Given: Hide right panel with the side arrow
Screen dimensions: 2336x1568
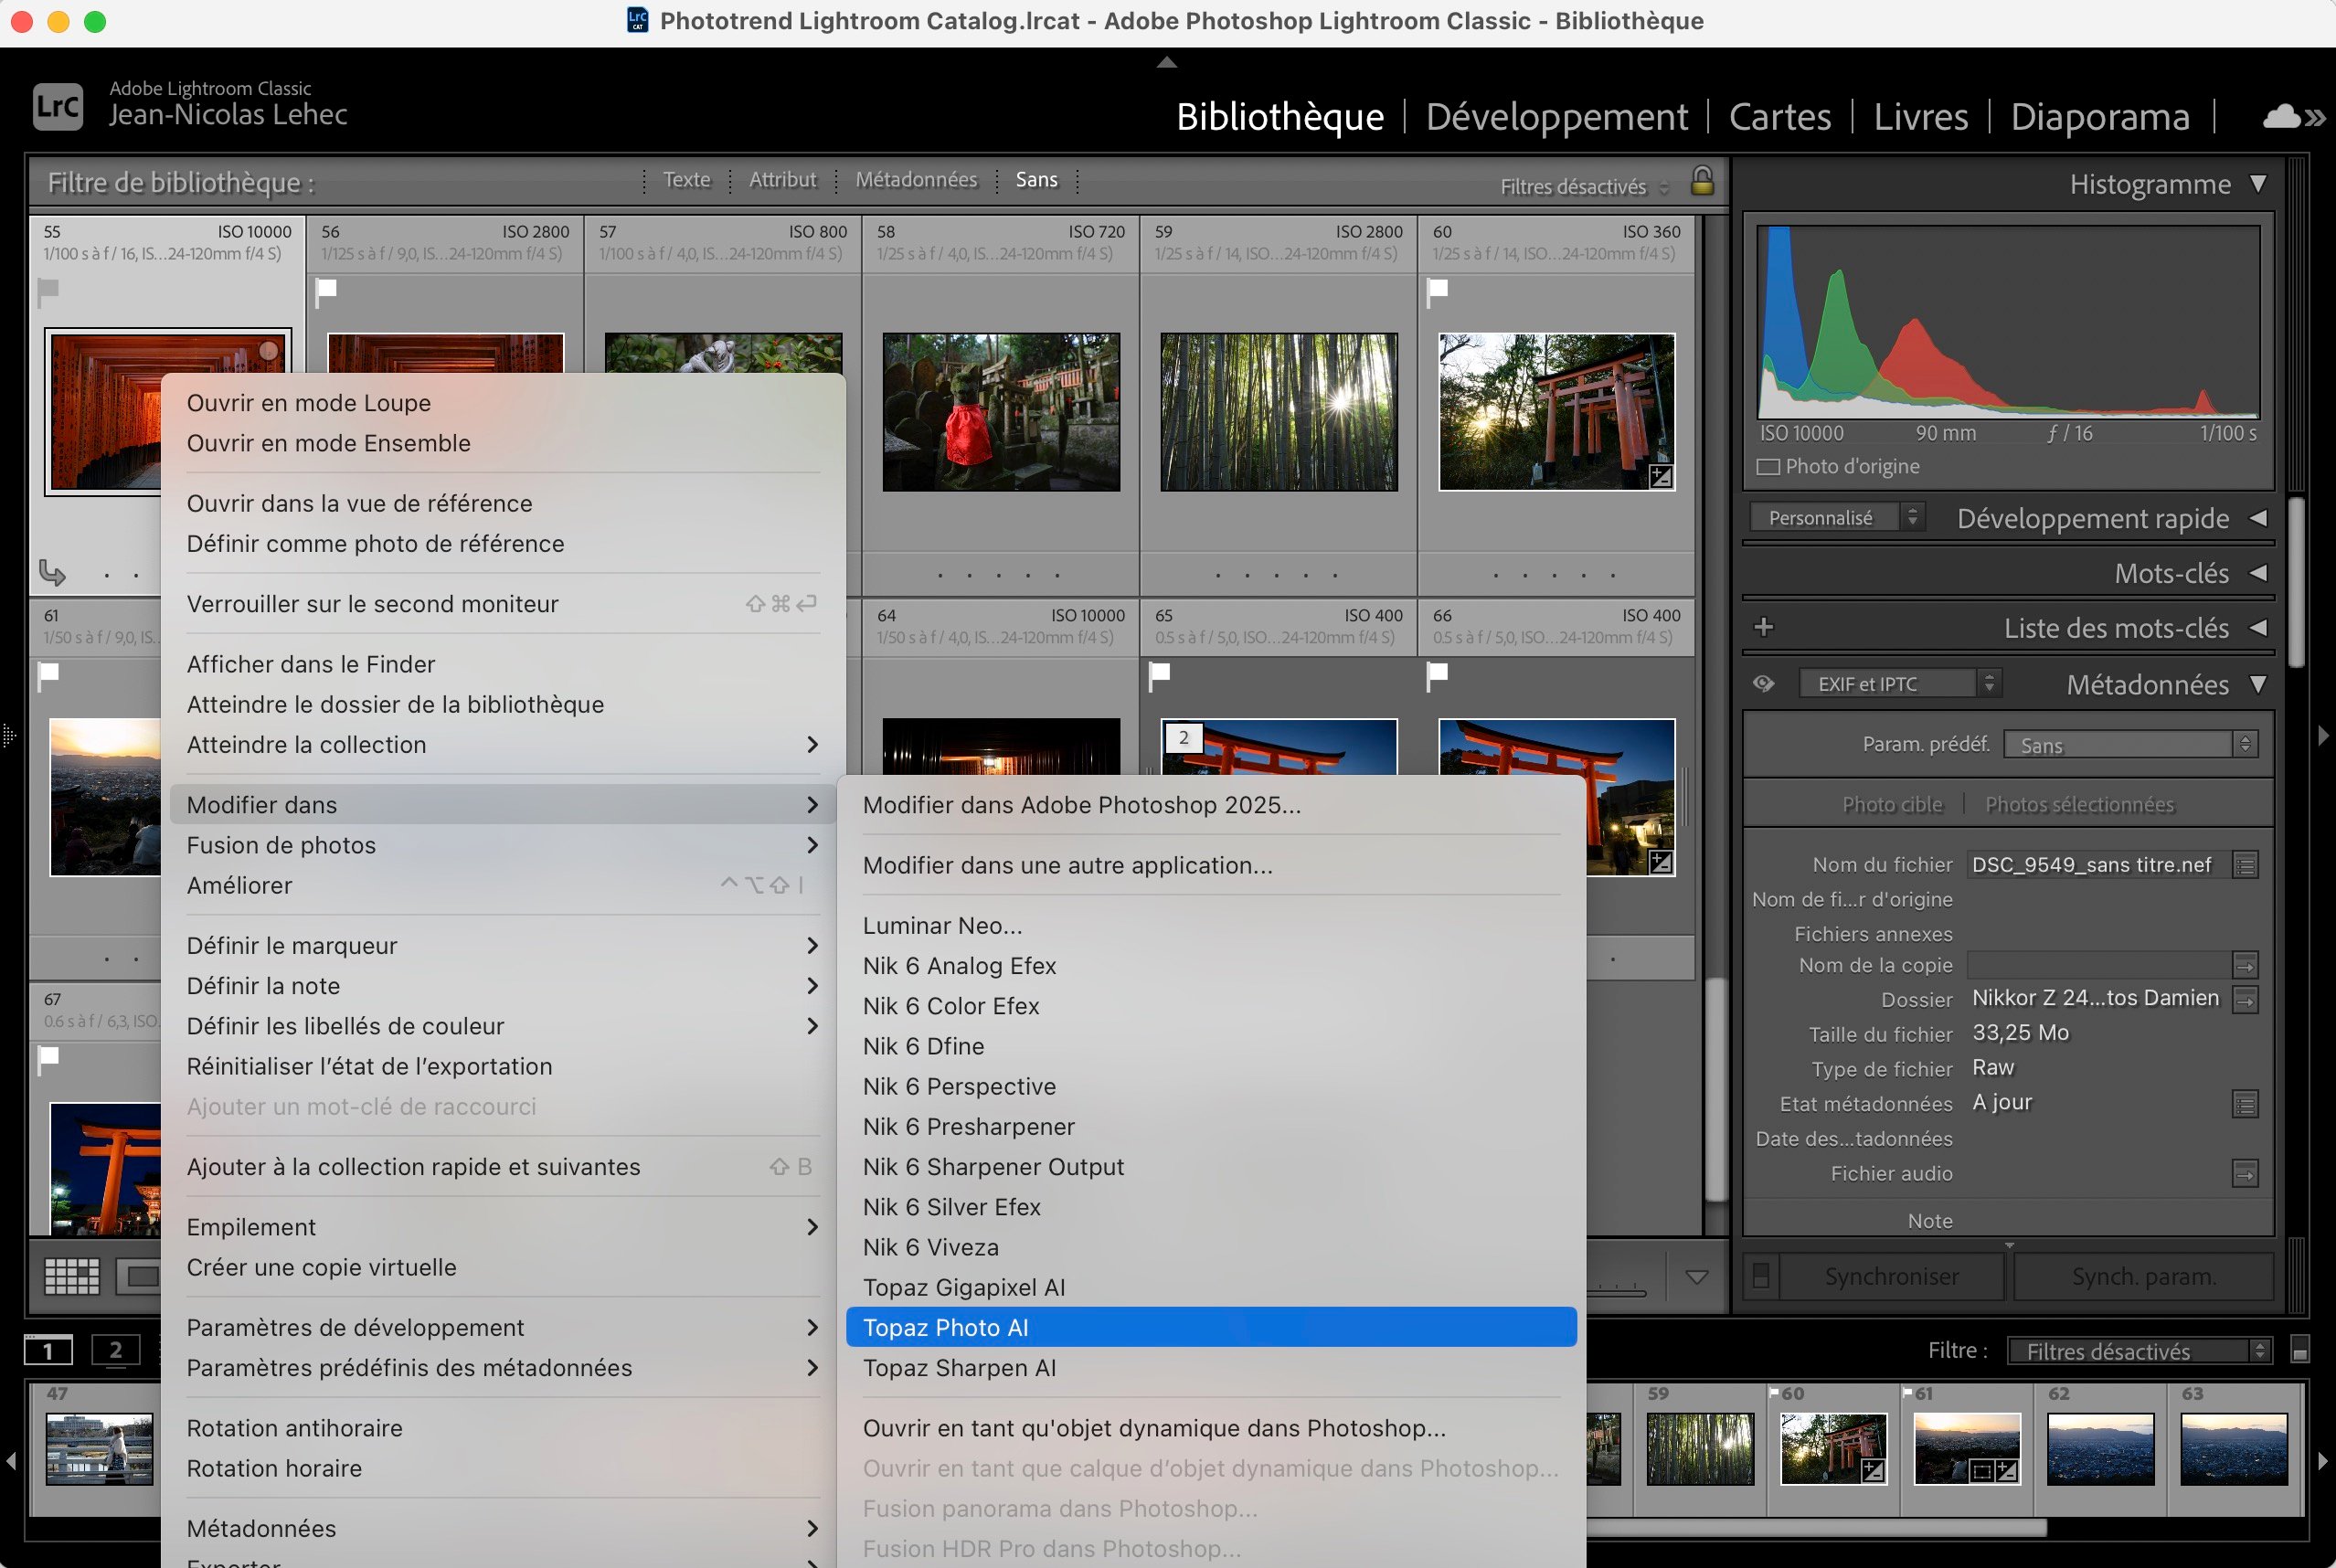Looking at the screenshot, I should 2323,736.
